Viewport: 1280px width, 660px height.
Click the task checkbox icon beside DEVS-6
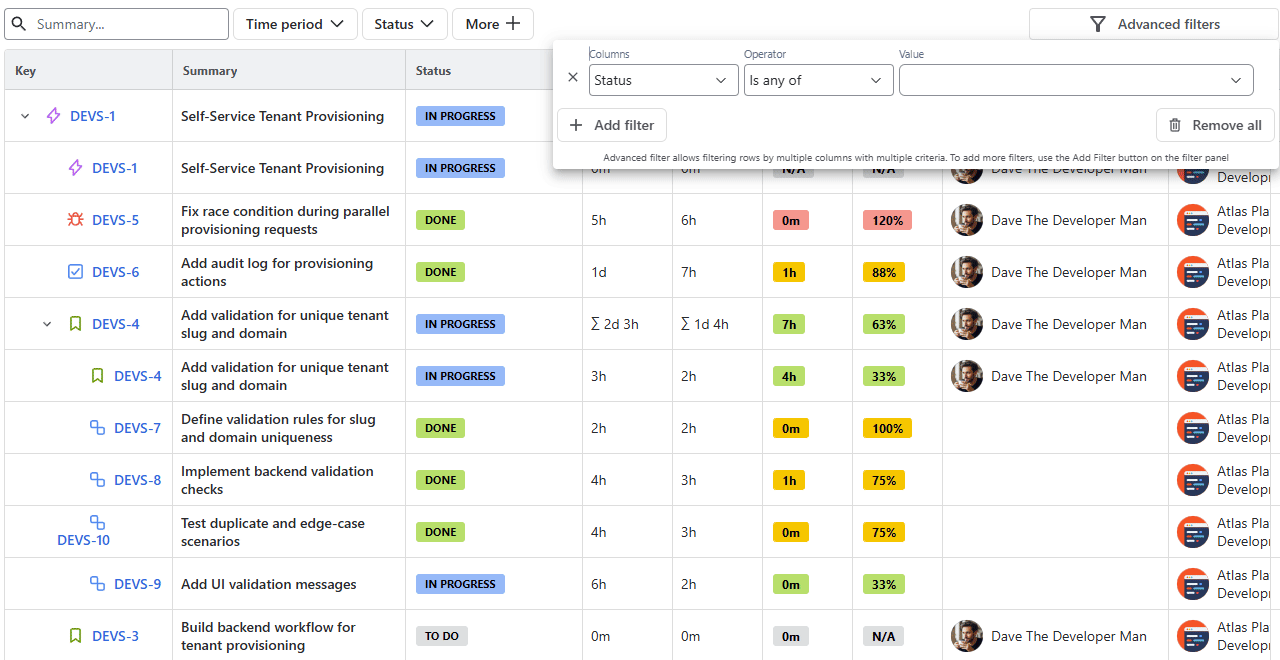pyautogui.click(x=75, y=272)
